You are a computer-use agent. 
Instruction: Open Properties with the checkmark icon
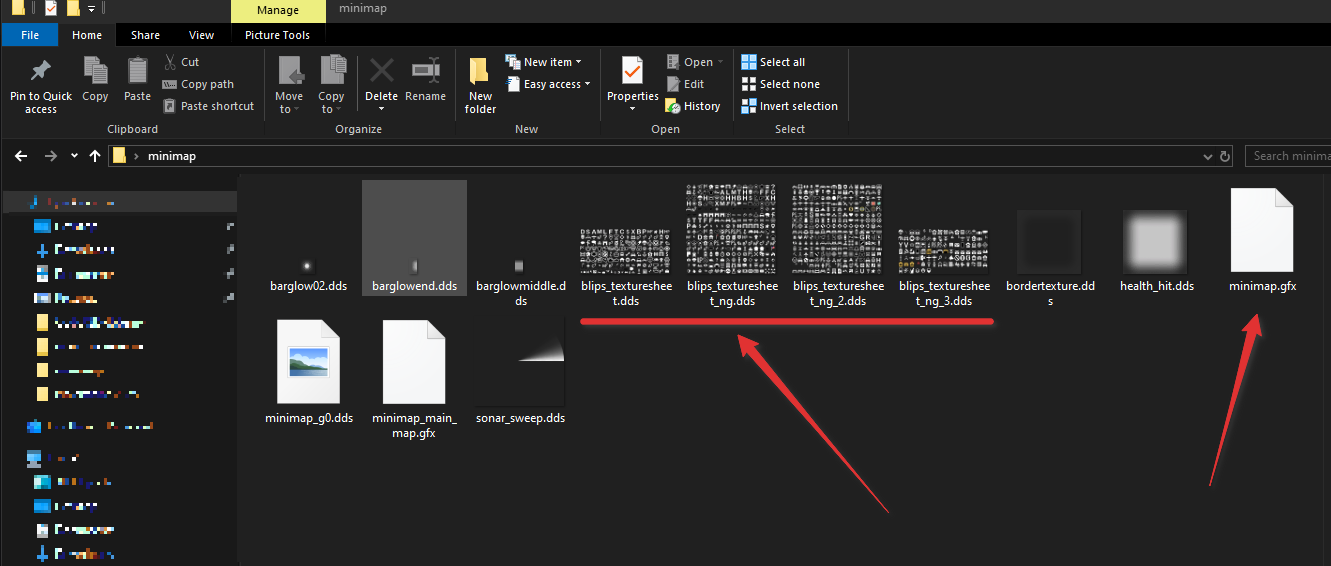click(632, 72)
